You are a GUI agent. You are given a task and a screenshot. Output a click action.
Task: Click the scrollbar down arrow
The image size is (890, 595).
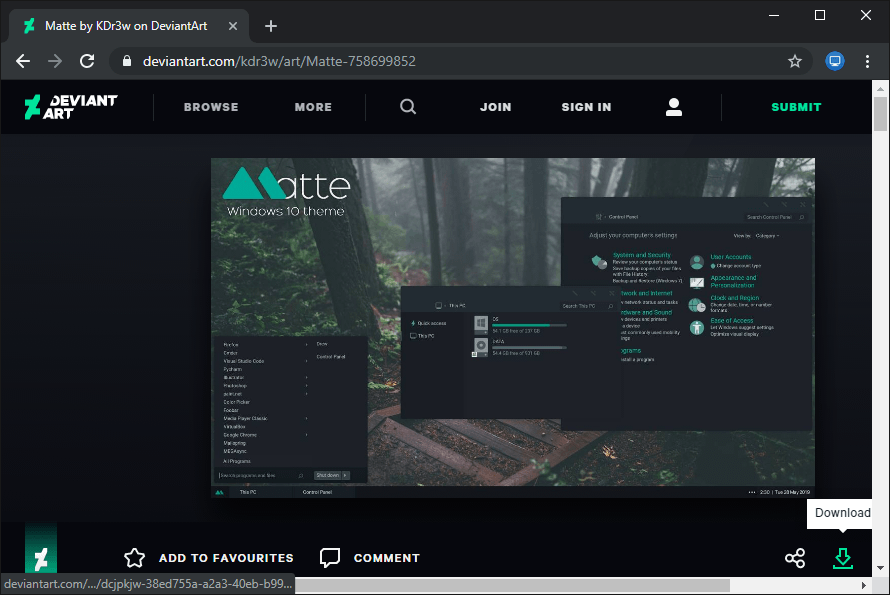coord(880,567)
